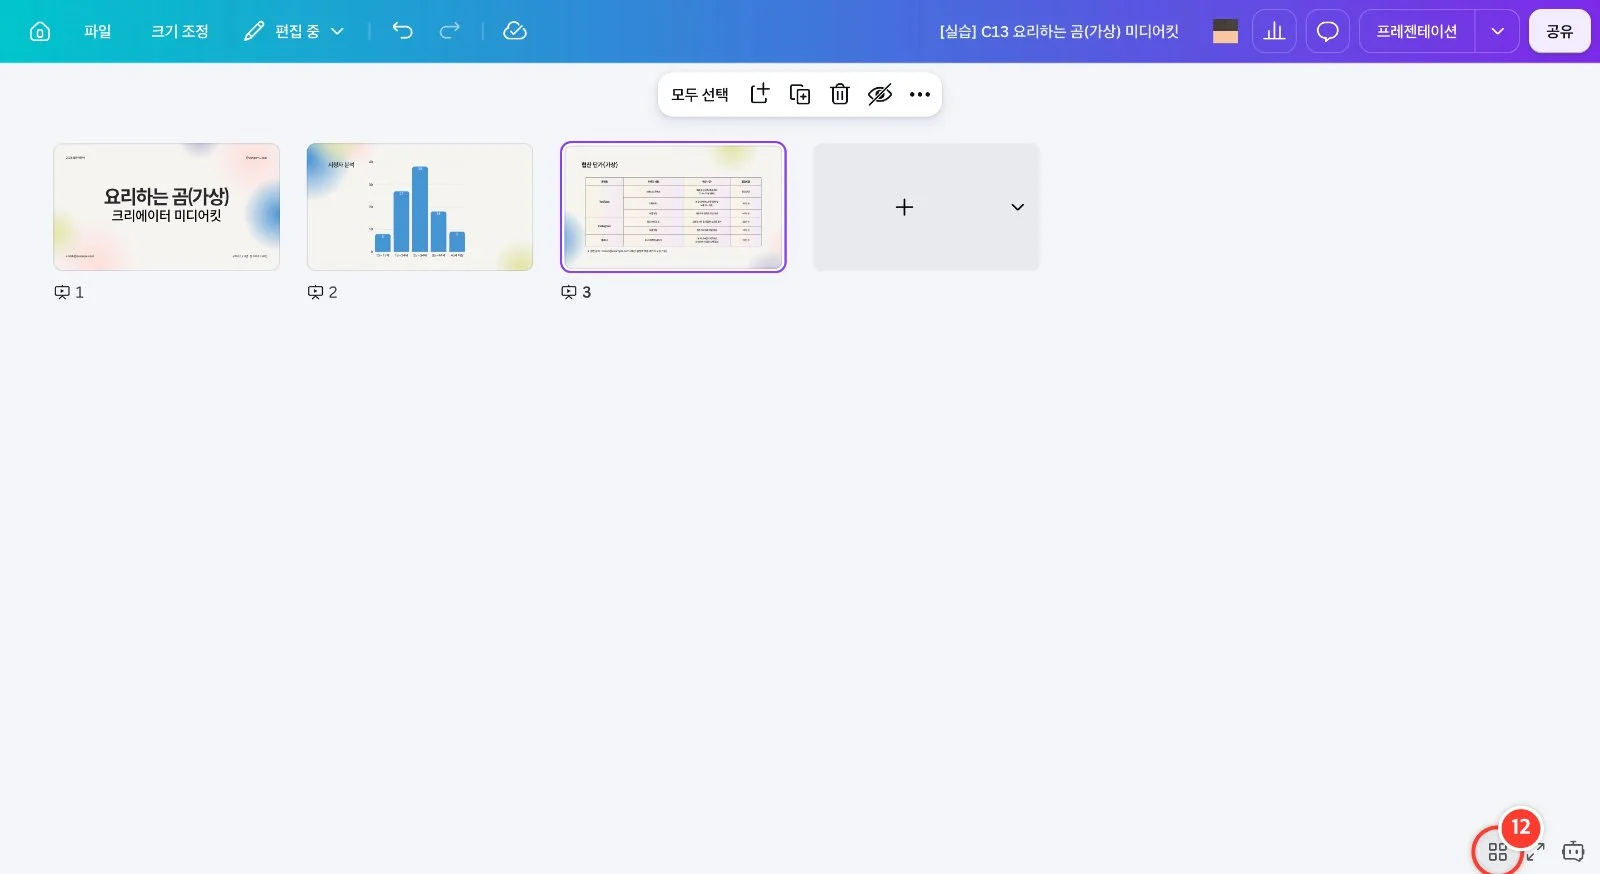Open more options three-dot menu
Screen dimensions: 1600x874
[x=920, y=94]
